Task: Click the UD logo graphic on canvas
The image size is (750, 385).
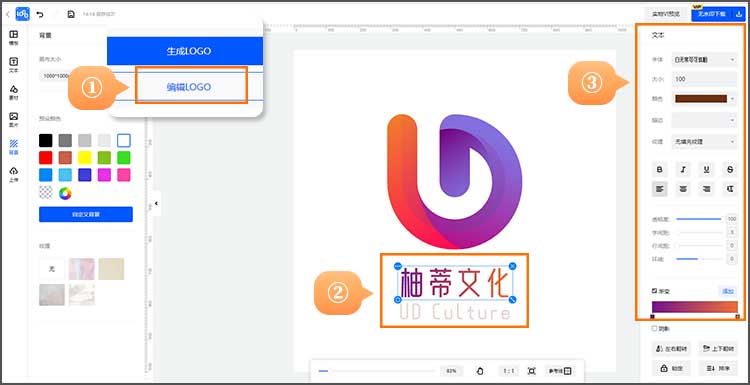Action: tap(454, 182)
